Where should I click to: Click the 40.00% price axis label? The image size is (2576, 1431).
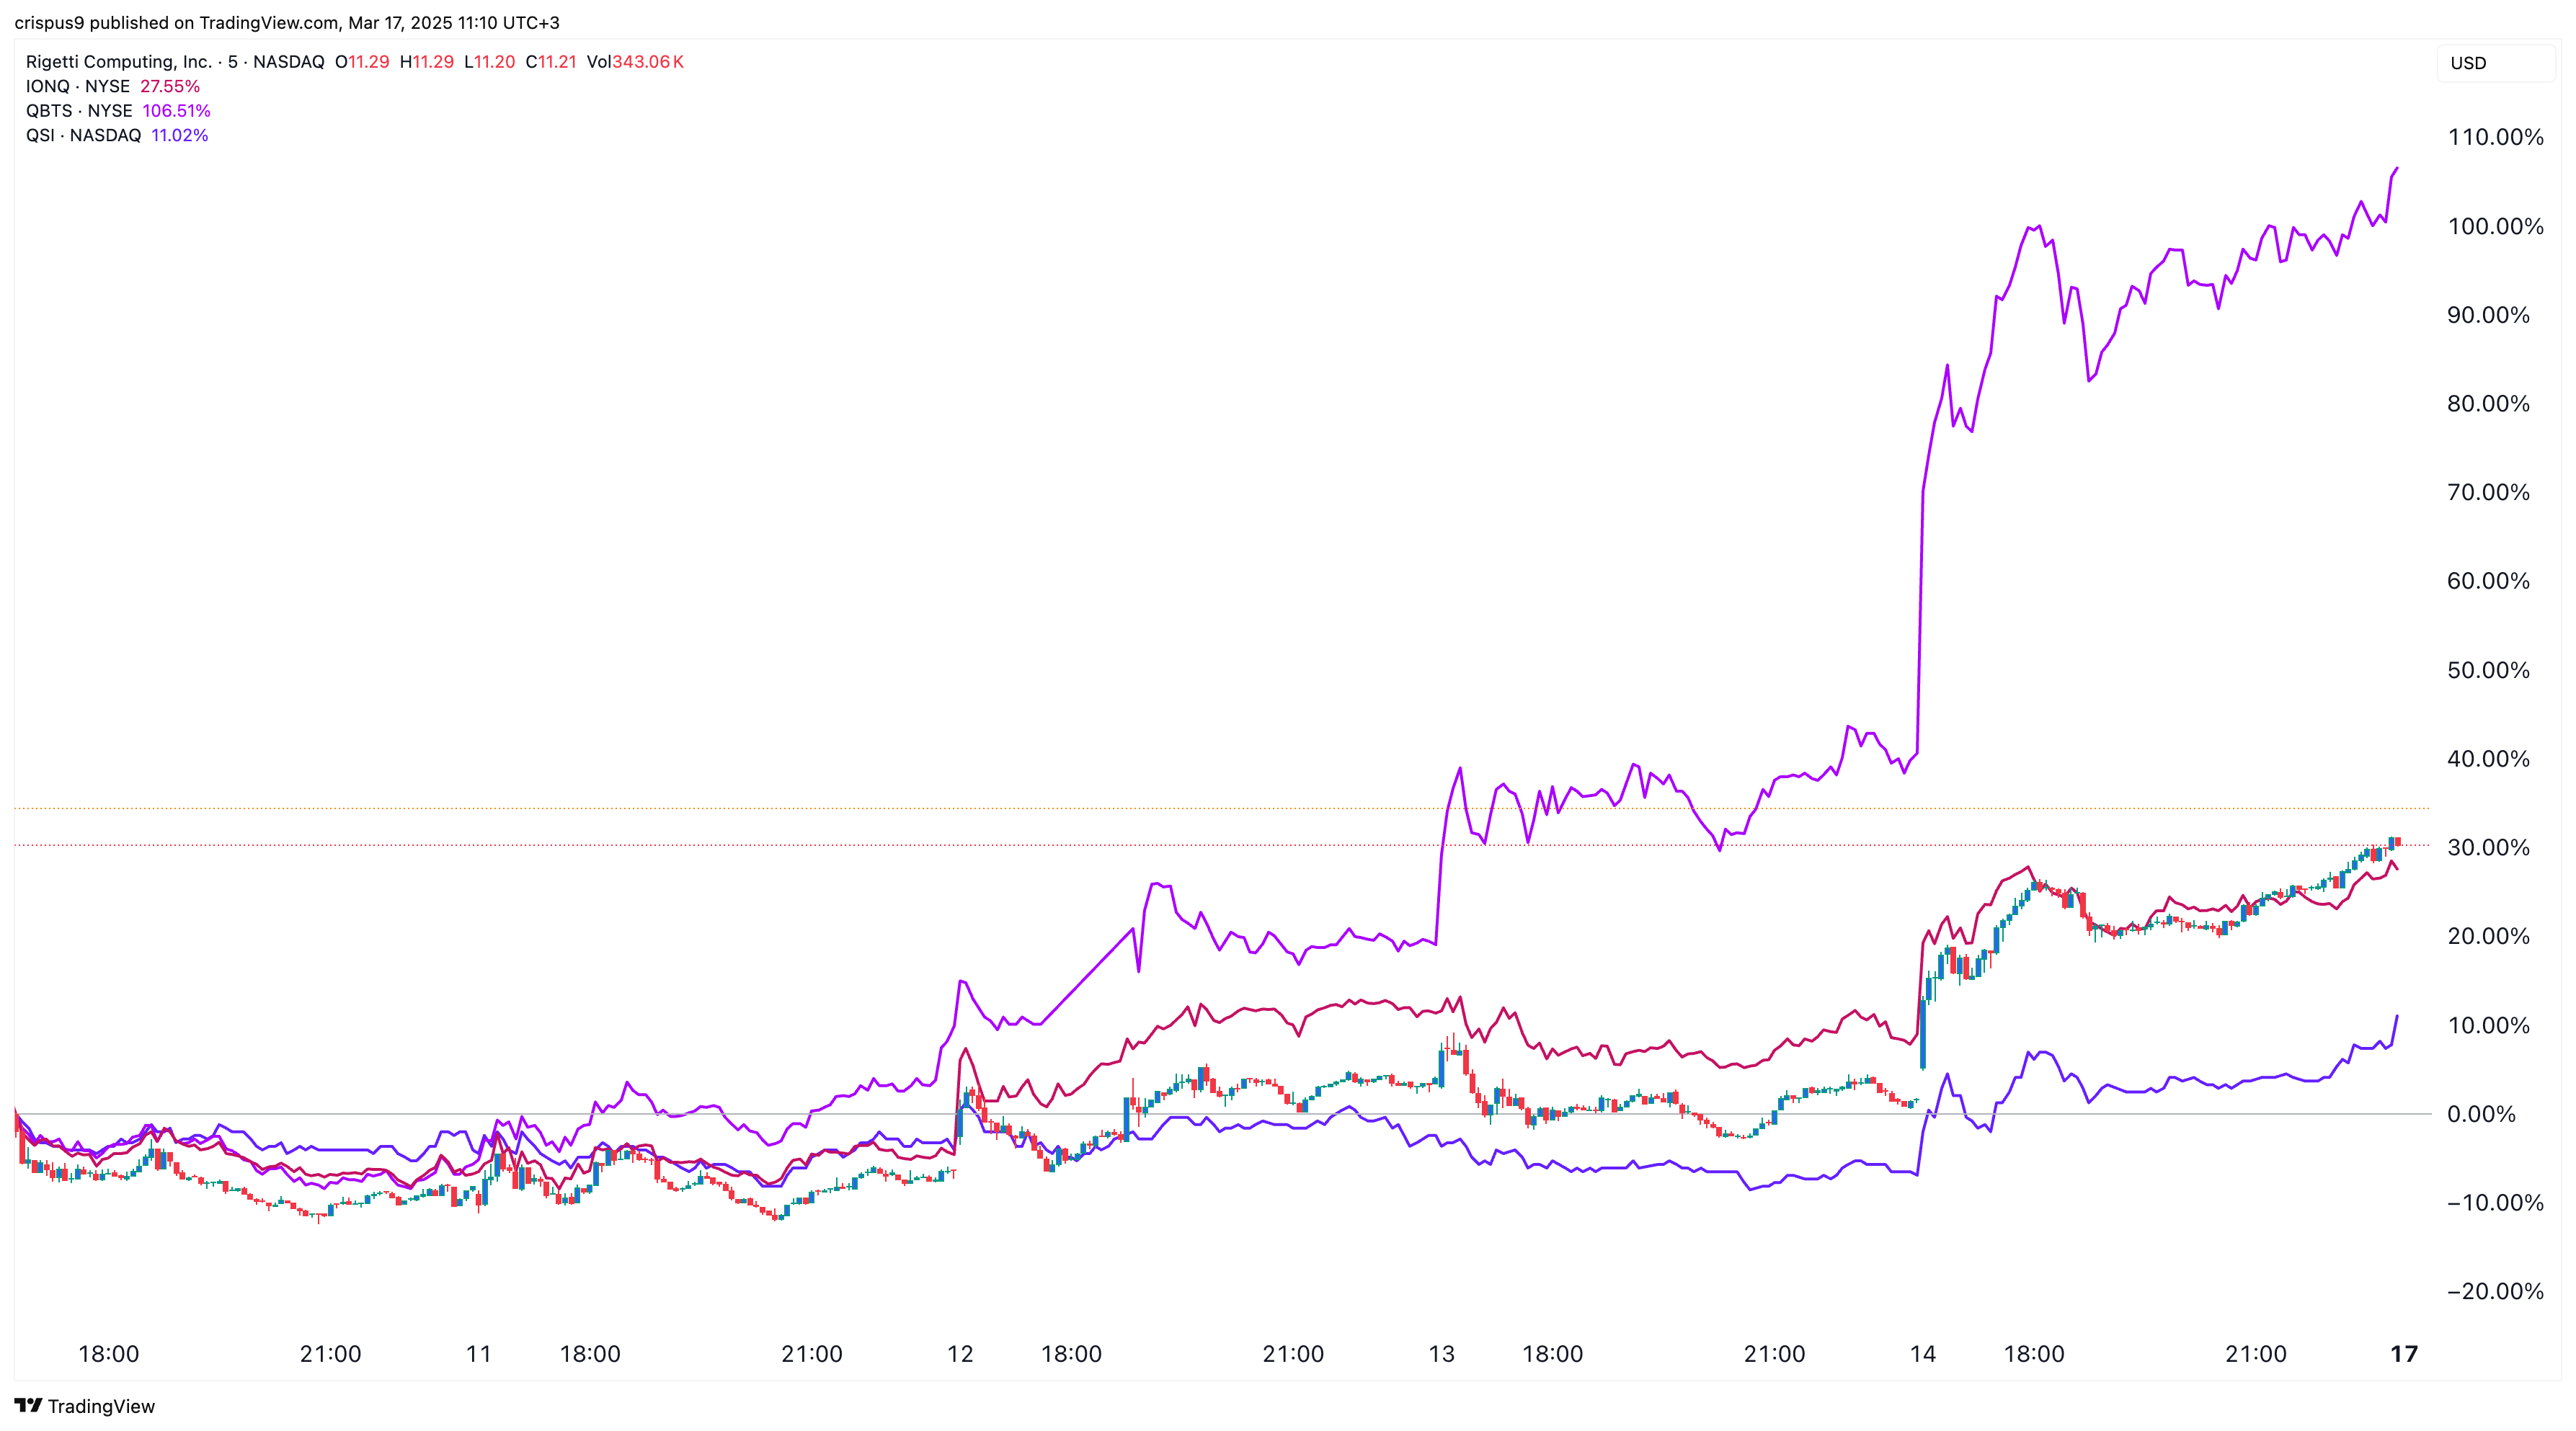click(2488, 759)
